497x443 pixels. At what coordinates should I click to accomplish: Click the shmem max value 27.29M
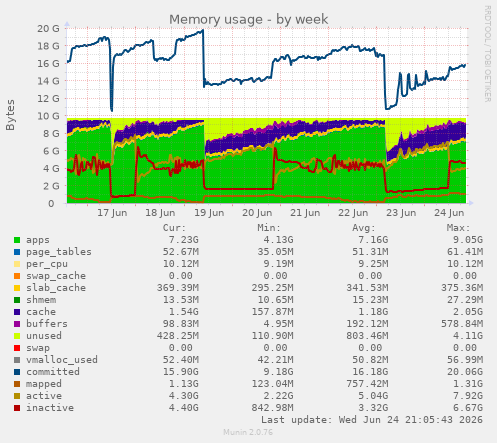click(465, 300)
